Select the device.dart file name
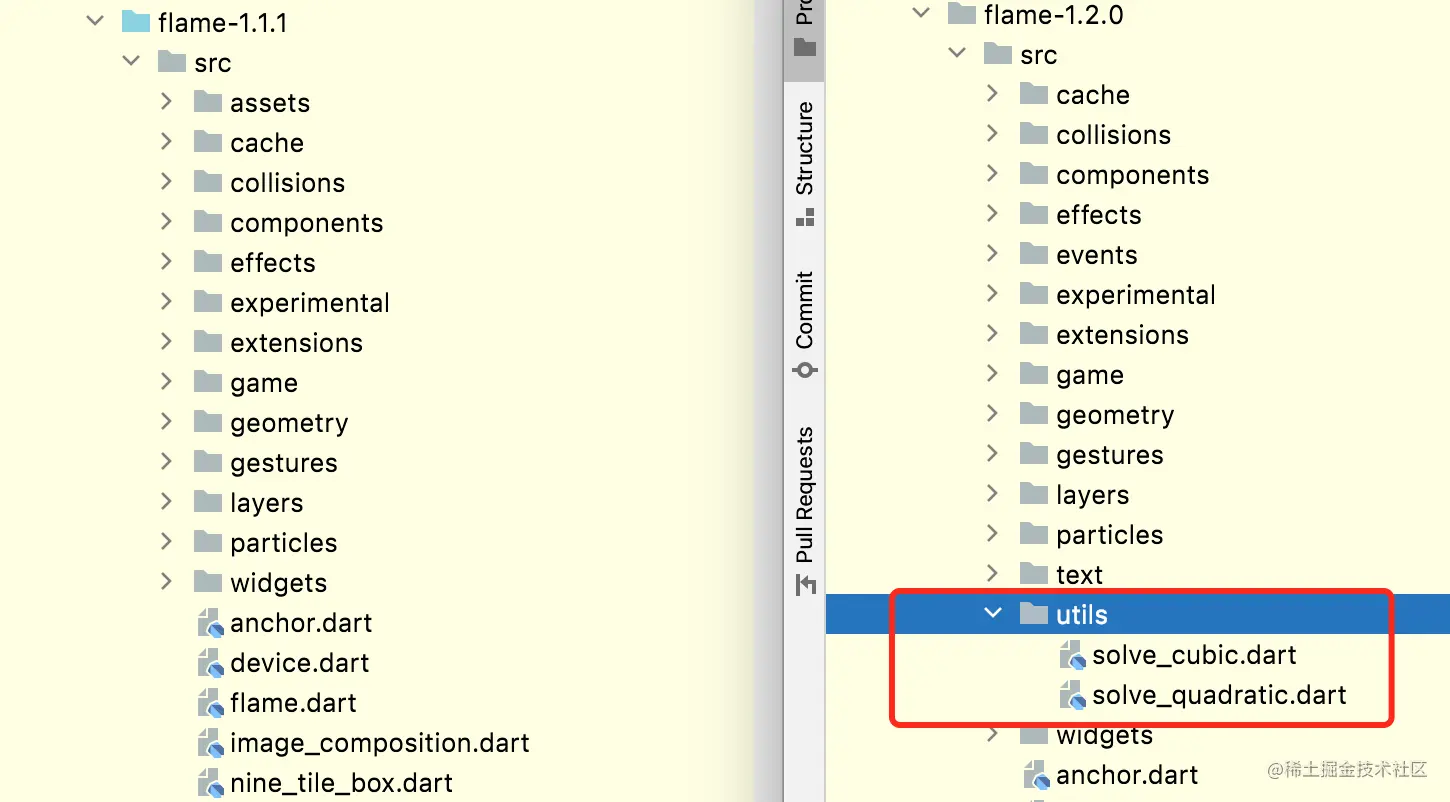The width and height of the screenshot is (1450, 802). [300, 663]
